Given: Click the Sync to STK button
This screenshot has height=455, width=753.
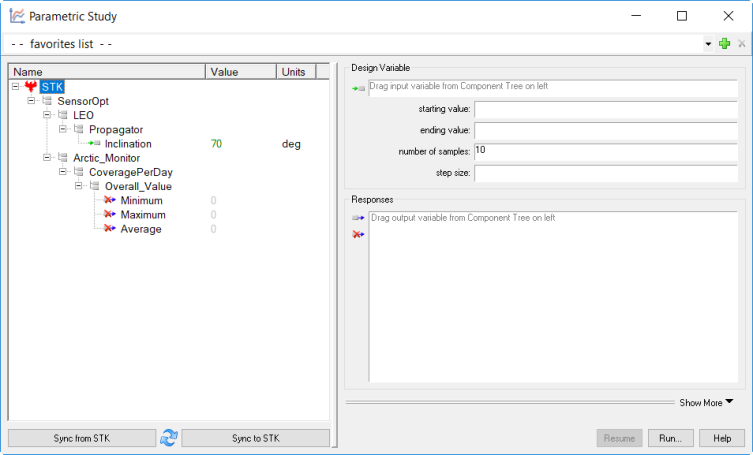Looking at the screenshot, I should 255,438.
